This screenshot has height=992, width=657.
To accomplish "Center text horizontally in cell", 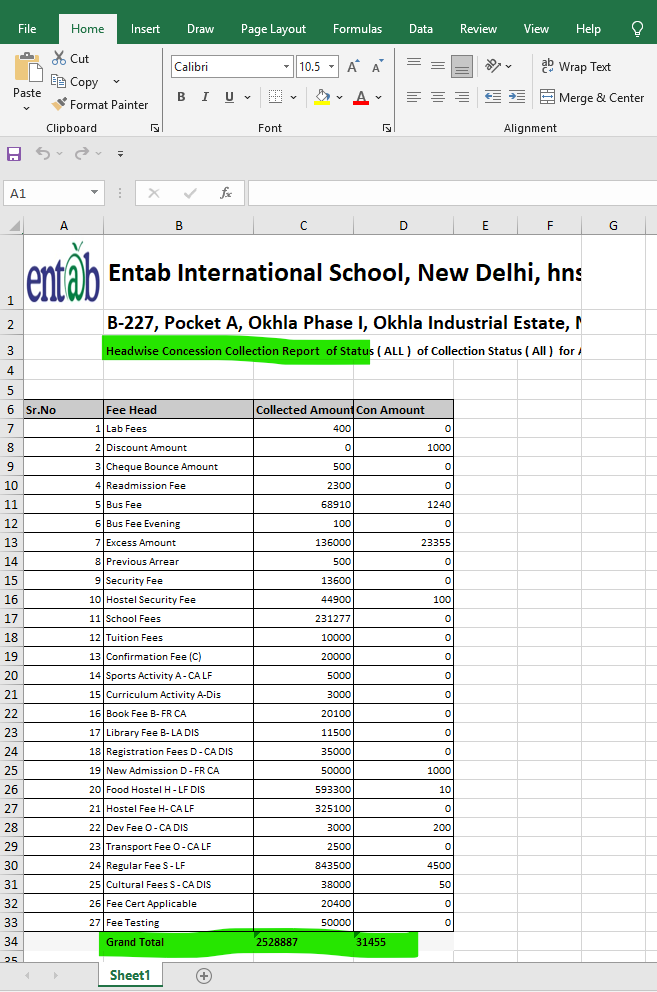I will click(438, 97).
